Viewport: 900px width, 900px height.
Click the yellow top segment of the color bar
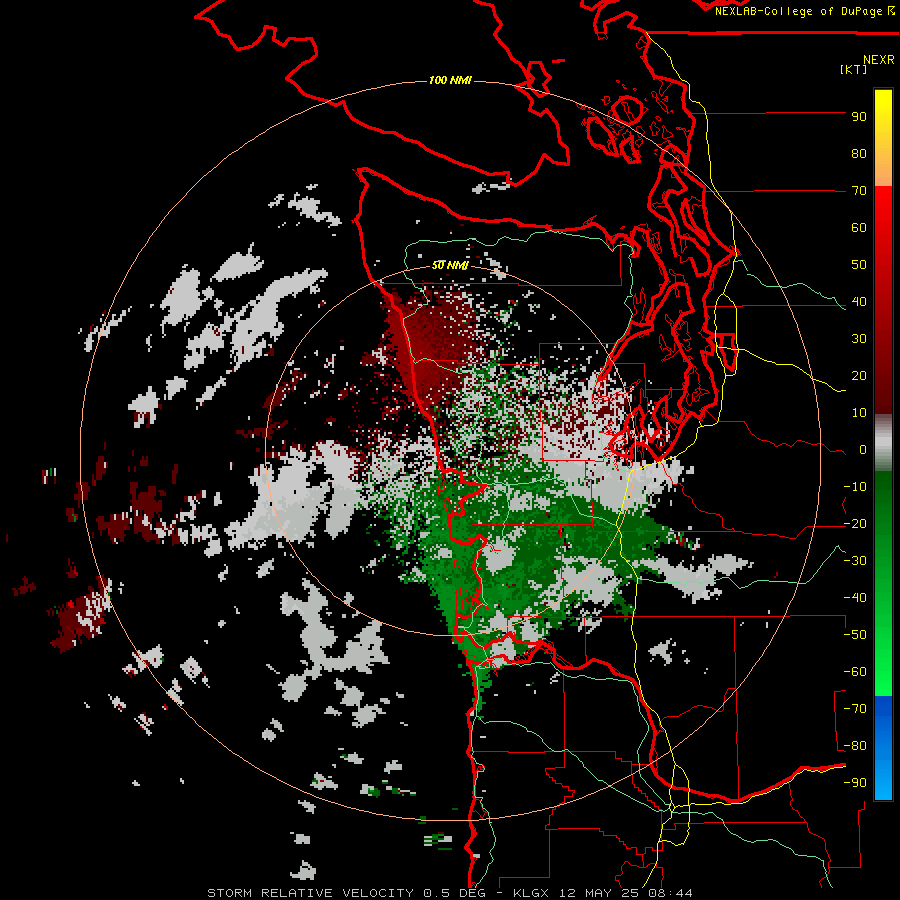(x=883, y=138)
